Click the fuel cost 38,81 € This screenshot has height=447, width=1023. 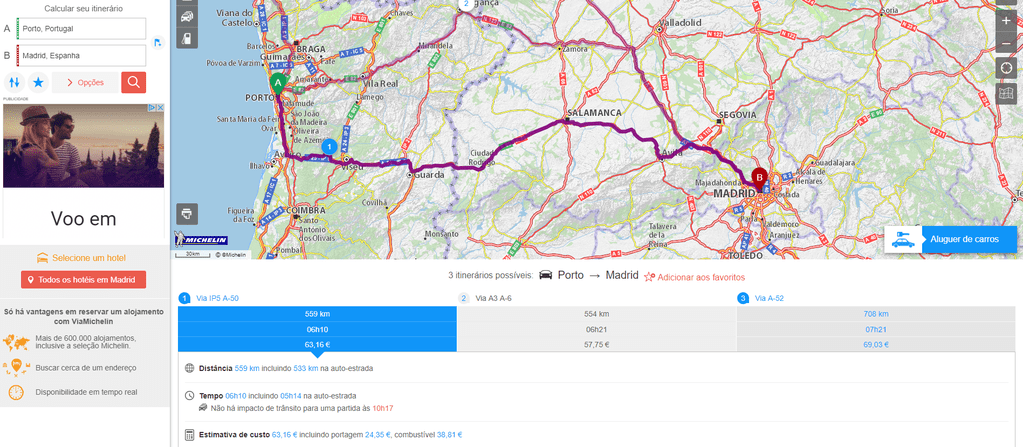click(448, 435)
